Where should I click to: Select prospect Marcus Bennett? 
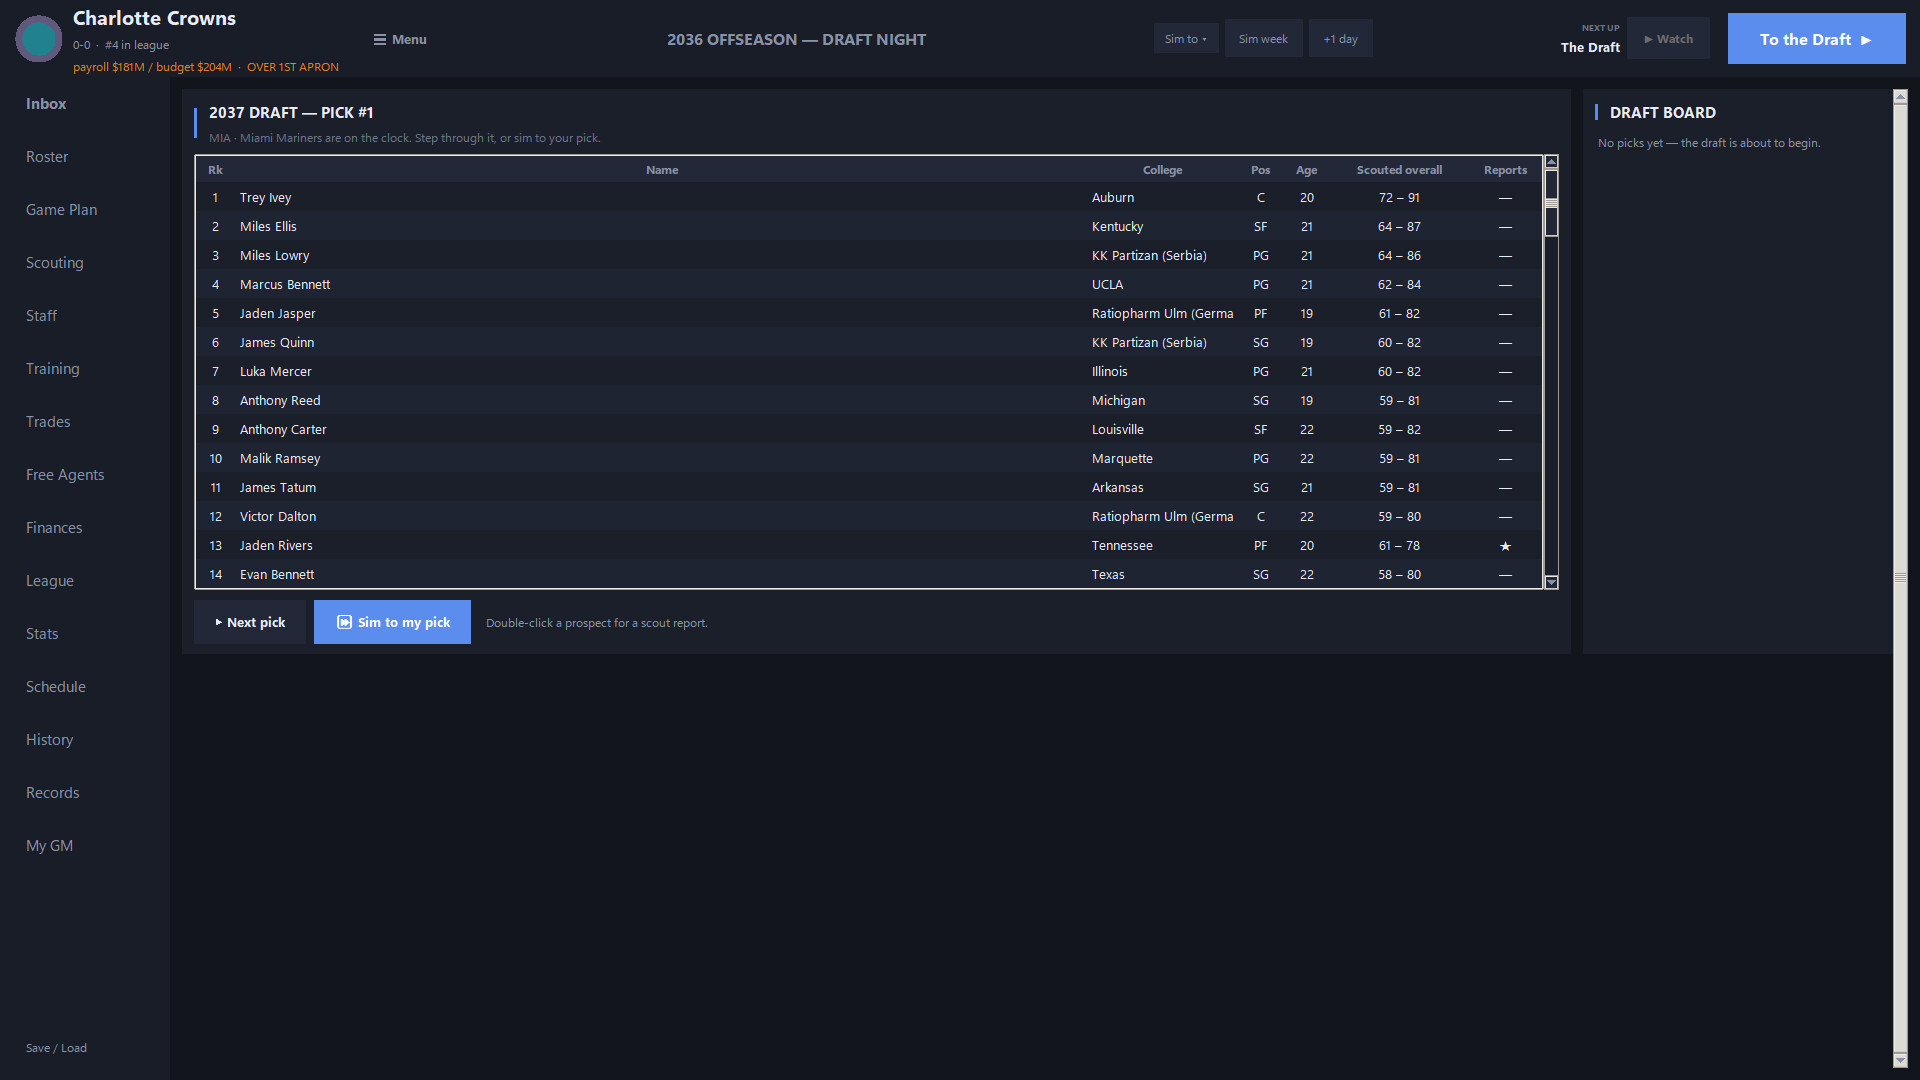[868, 285]
